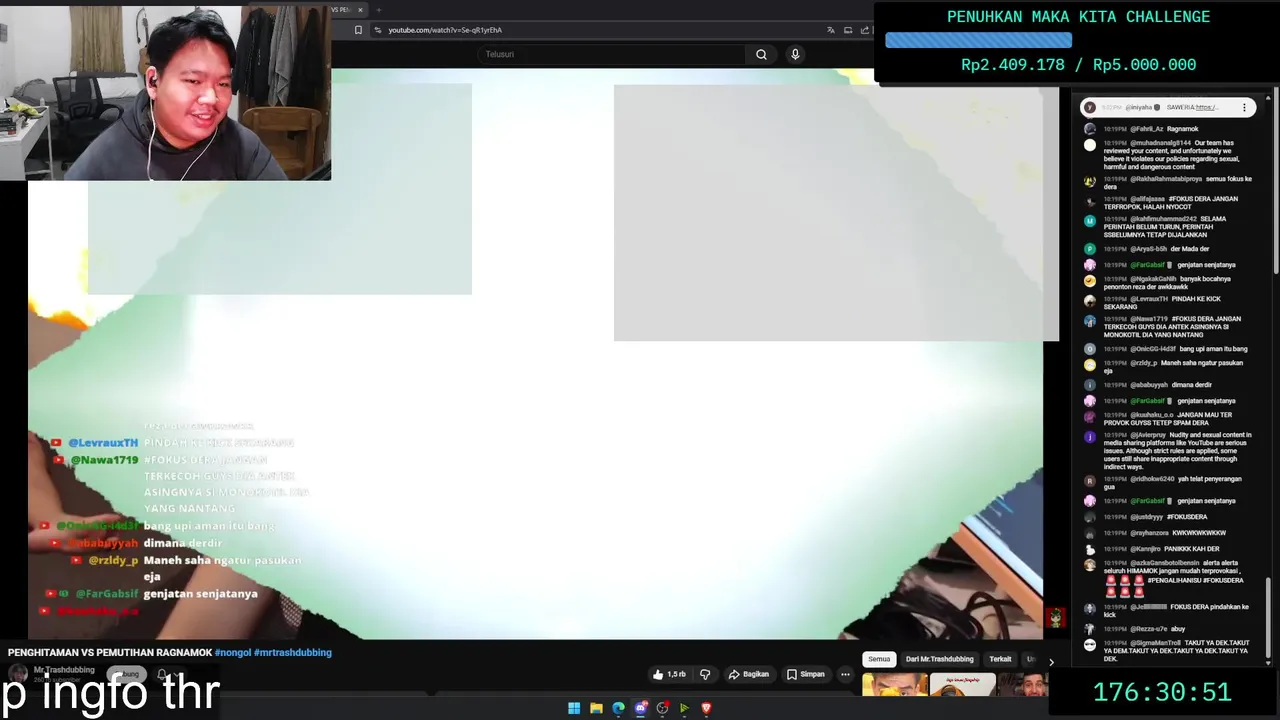The width and height of the screenshot is (1280, 720).
Task: Click the Bagikan share button
Action: click(748, 674)
